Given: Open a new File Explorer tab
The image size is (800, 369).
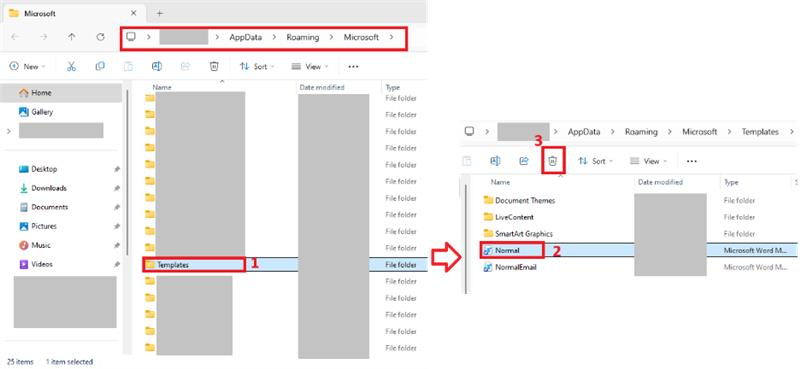Looking at the screenshot, I should pos(159,13).
